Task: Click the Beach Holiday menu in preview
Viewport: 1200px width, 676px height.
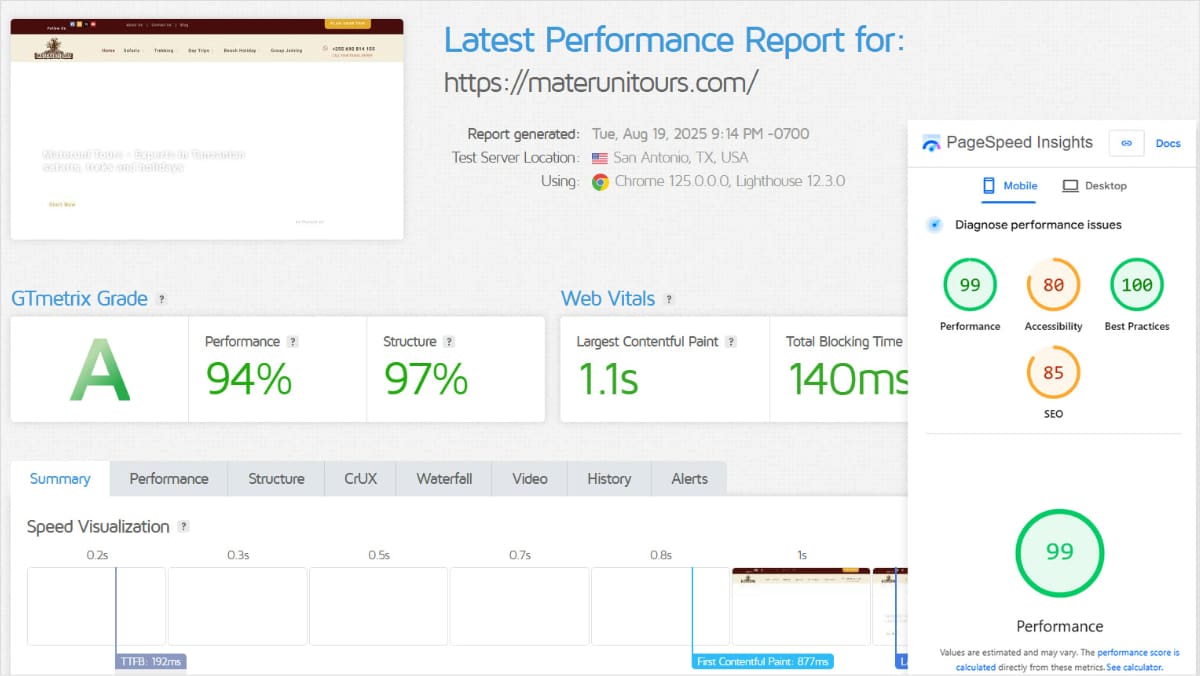Action: (240, 50)
